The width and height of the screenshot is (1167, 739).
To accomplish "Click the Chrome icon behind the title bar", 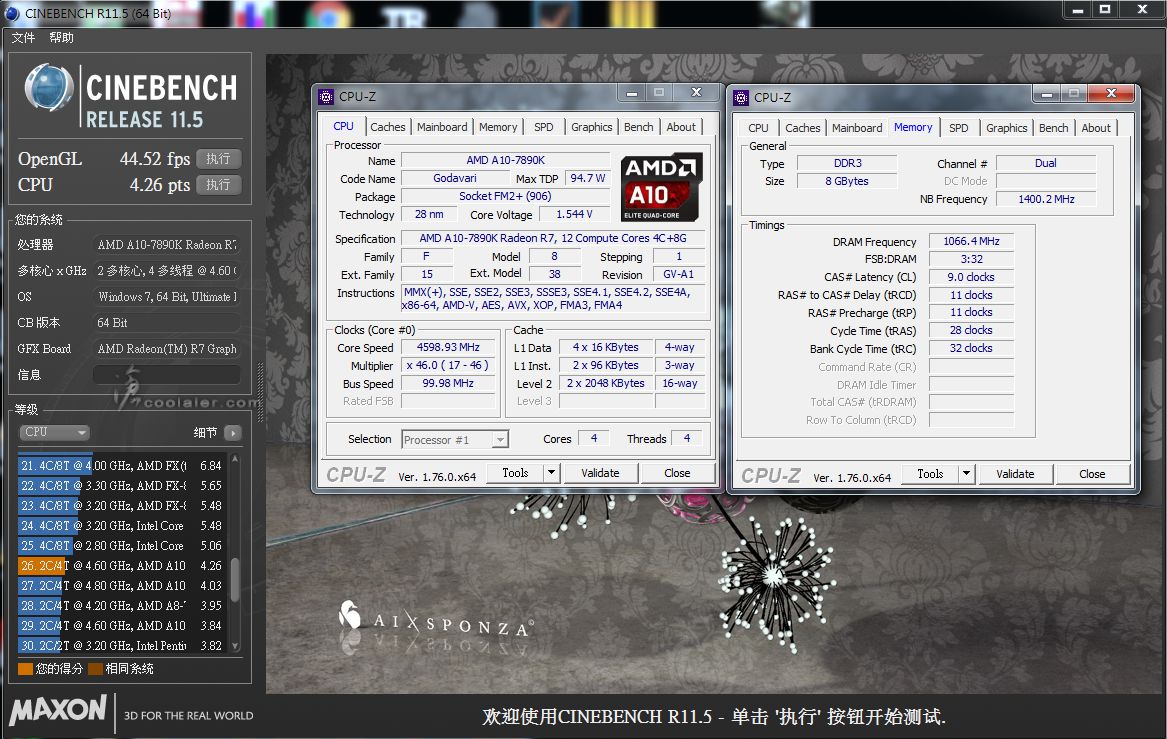I will pos(321,15).
